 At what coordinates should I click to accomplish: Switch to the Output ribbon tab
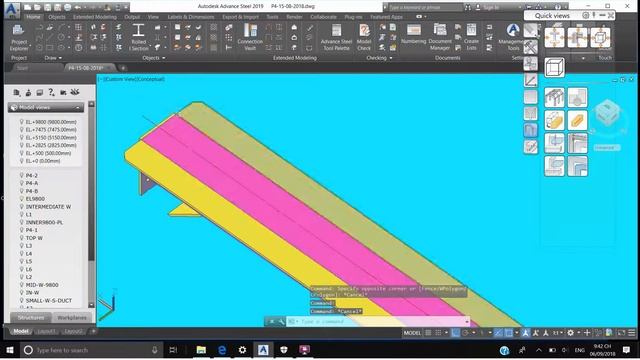[x=132, y=17]
